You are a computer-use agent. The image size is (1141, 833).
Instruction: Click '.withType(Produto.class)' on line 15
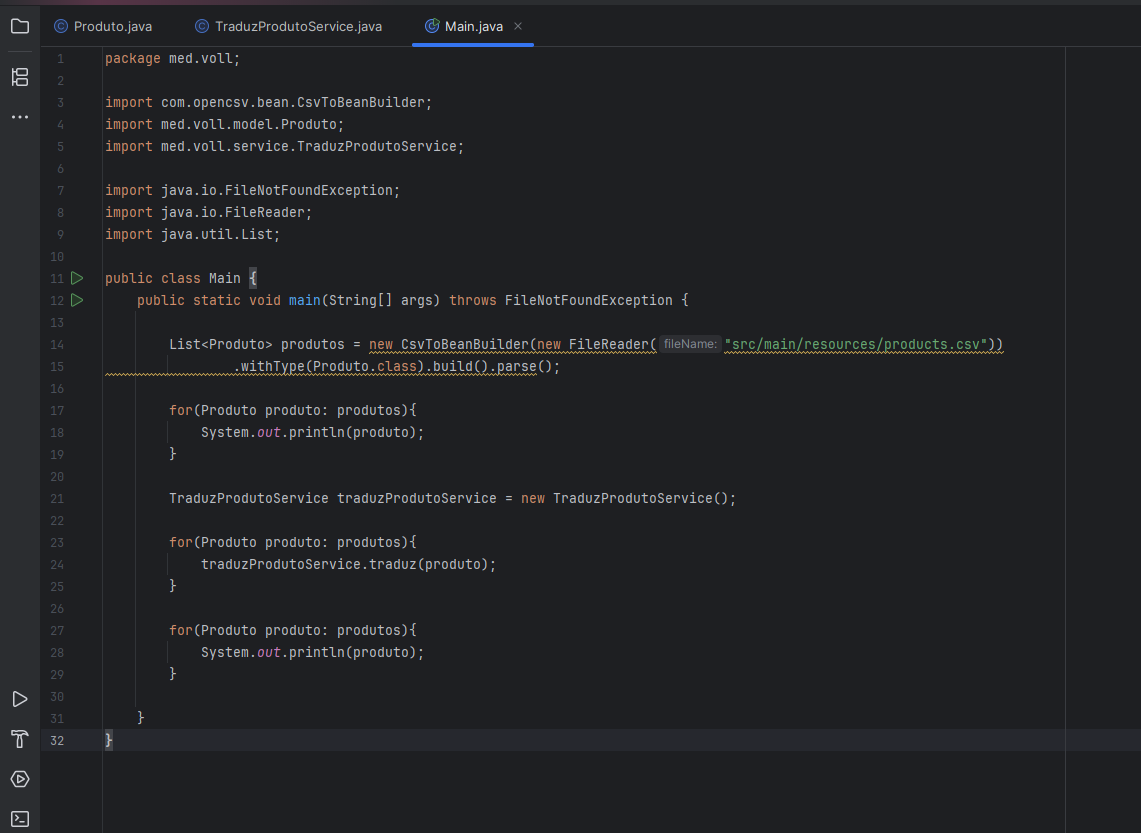[329, 367]
